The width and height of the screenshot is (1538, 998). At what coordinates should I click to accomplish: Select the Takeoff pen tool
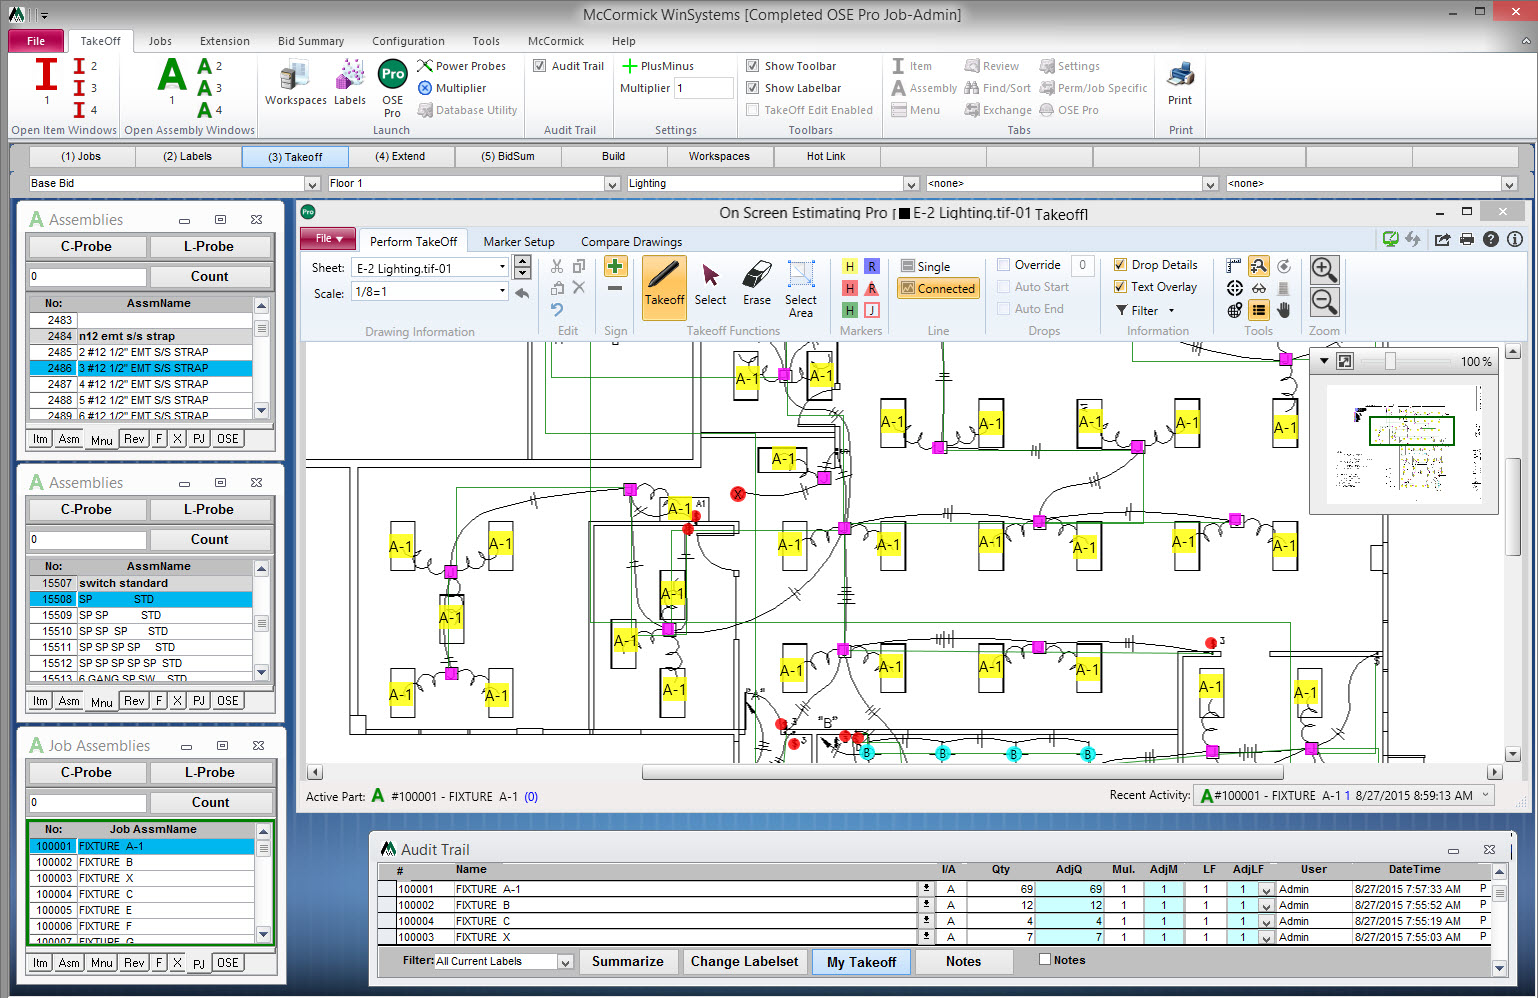pyautogui.click(x=663, y=288)
